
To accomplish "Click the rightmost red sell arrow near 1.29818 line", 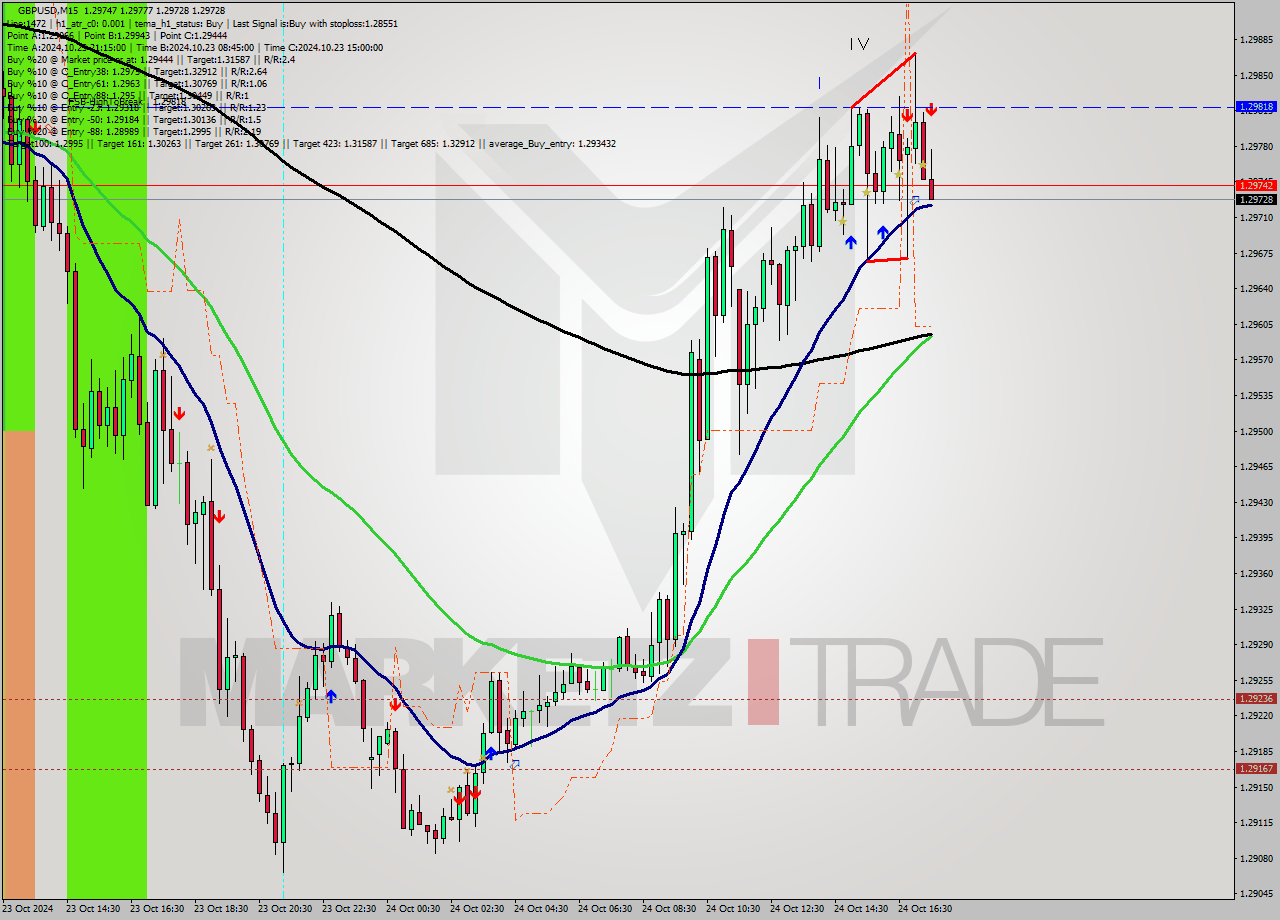I will point(931,109).
